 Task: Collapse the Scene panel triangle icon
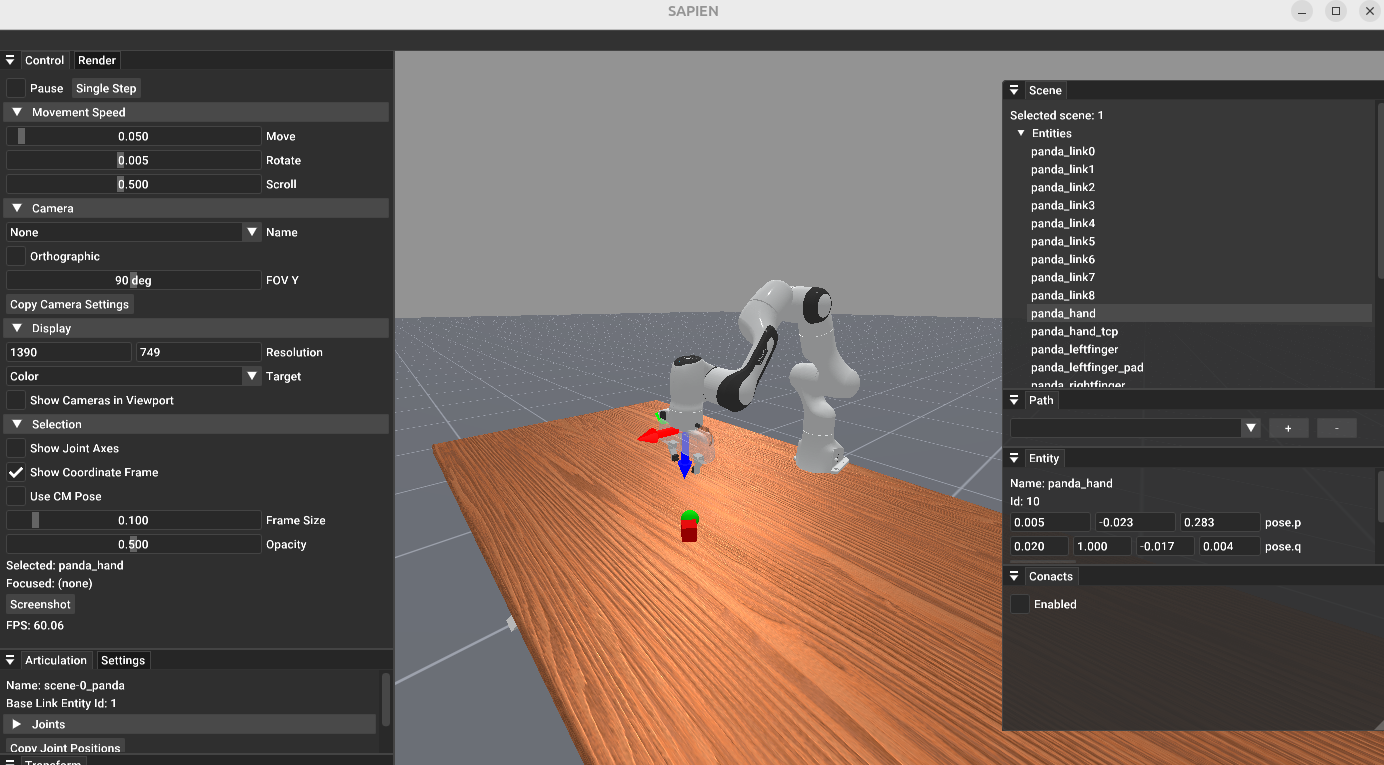pyautogui.click(x=1013, y=90)
